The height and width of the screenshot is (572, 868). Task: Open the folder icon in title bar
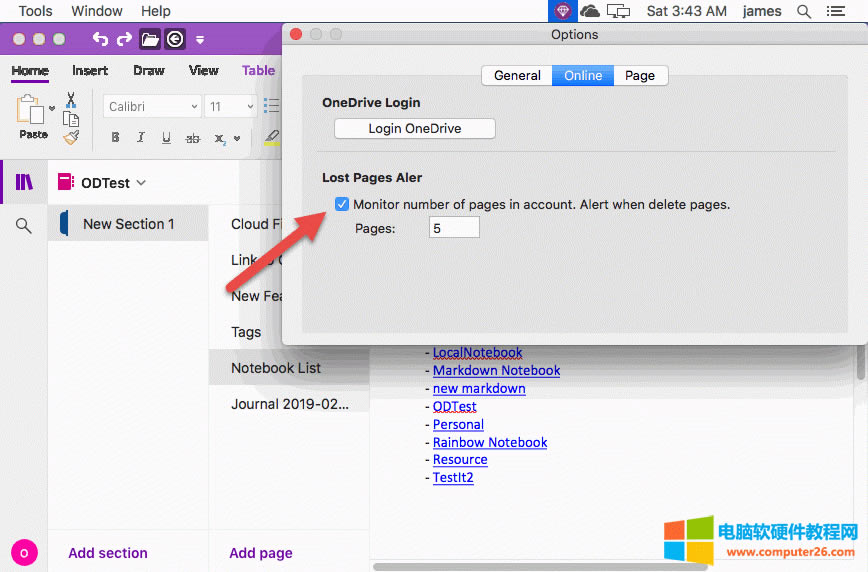pyautogui.click(x=150, y=39)
